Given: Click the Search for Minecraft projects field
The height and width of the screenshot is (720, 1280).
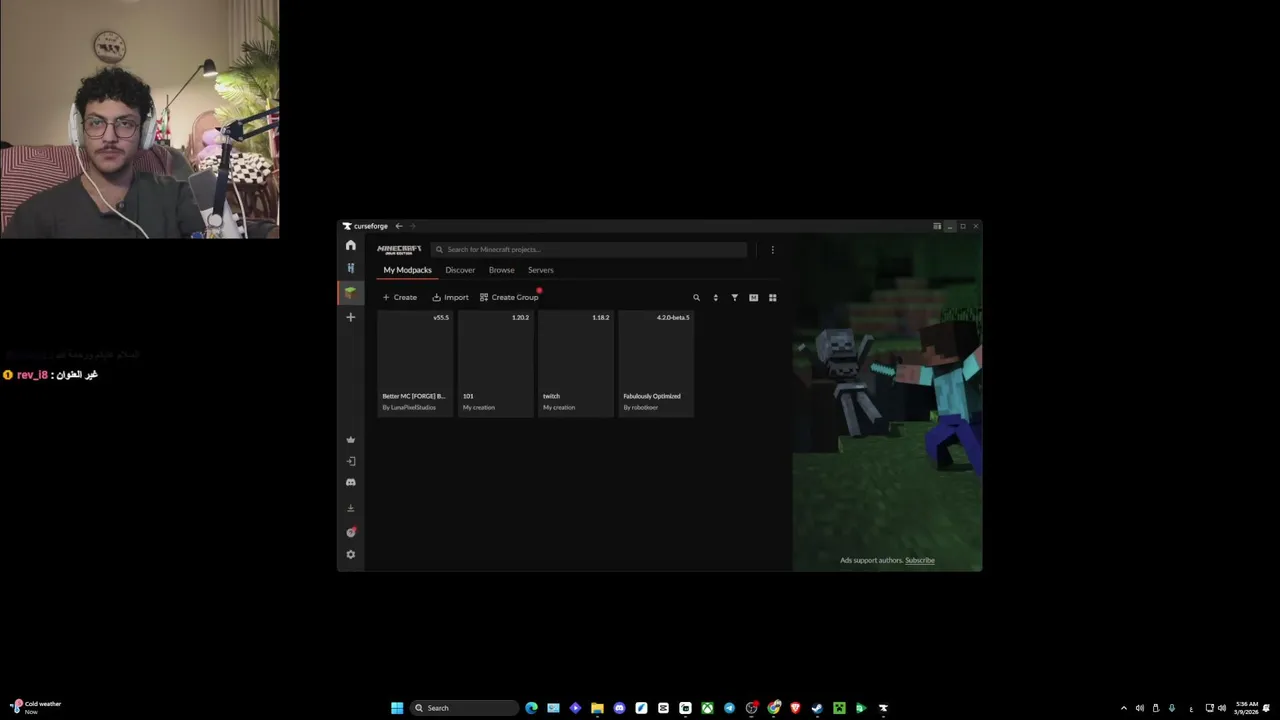Looking at the screenshot, I should click(589, 249).
